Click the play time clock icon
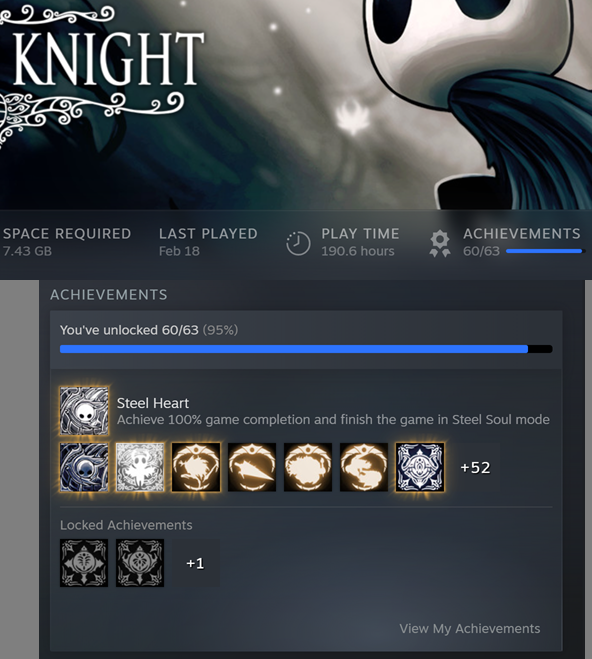 (298, 243)
